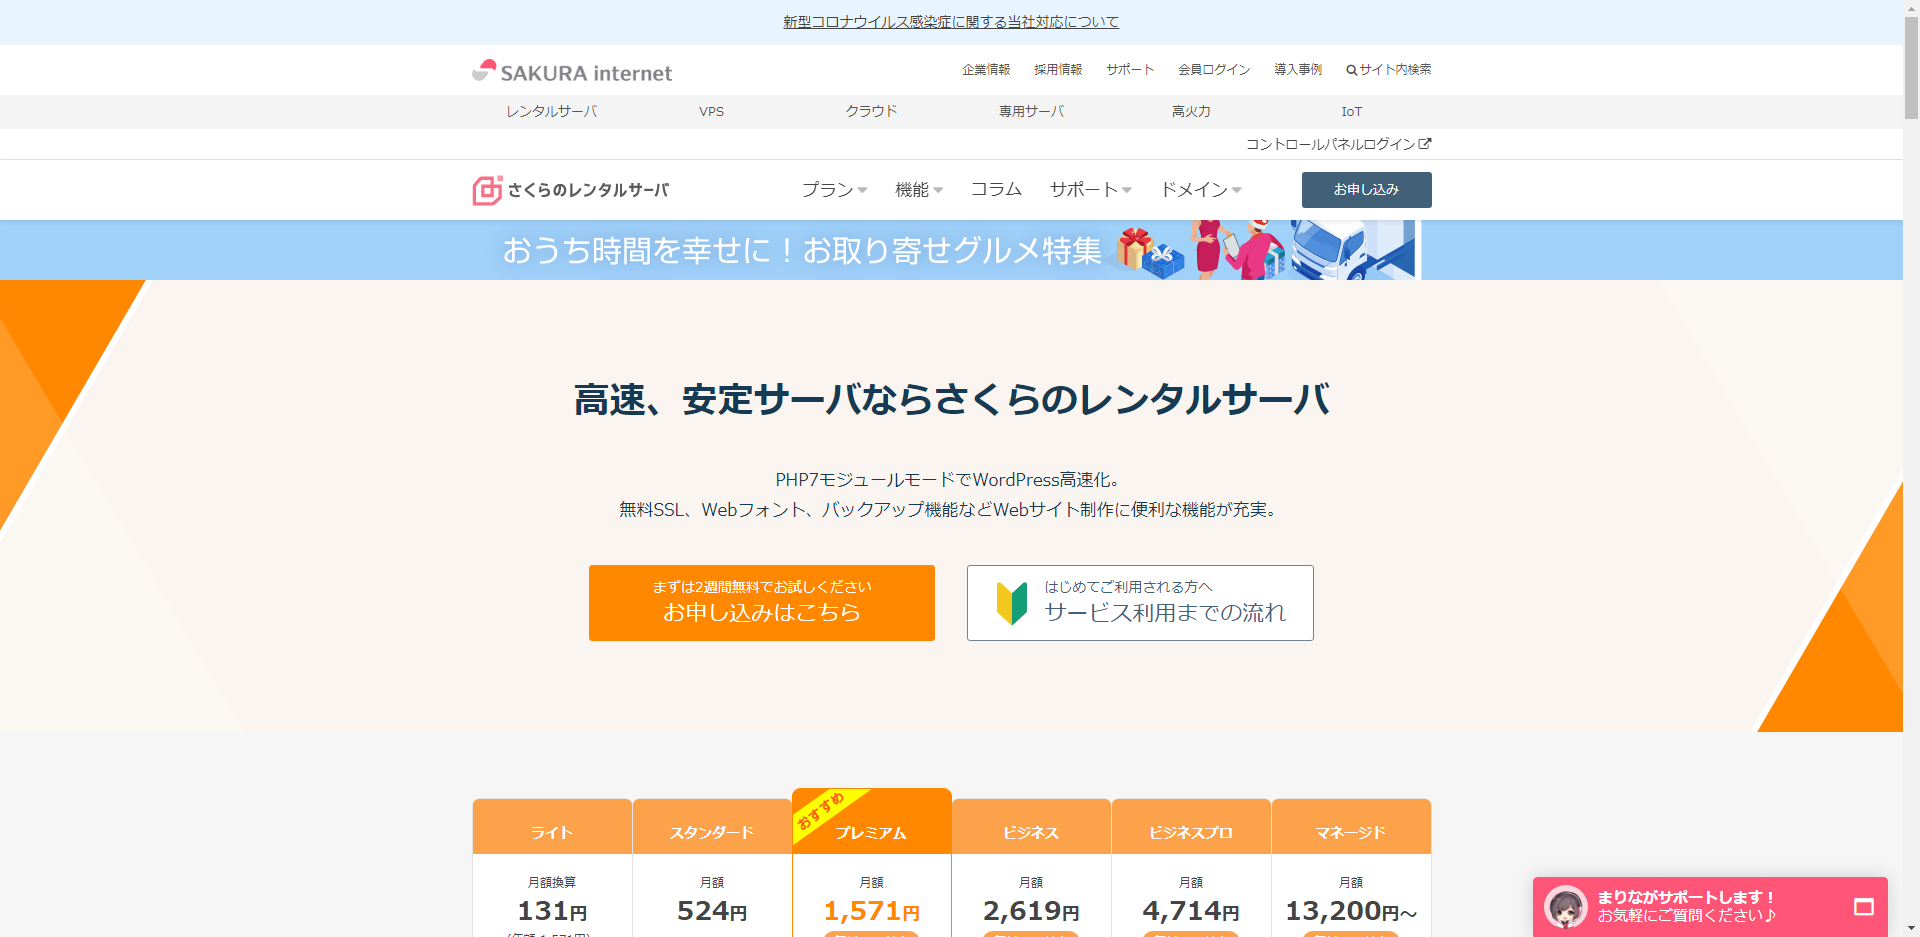
Task: Open the COVID-19 response notice link
Action: [x=951, y=22]
